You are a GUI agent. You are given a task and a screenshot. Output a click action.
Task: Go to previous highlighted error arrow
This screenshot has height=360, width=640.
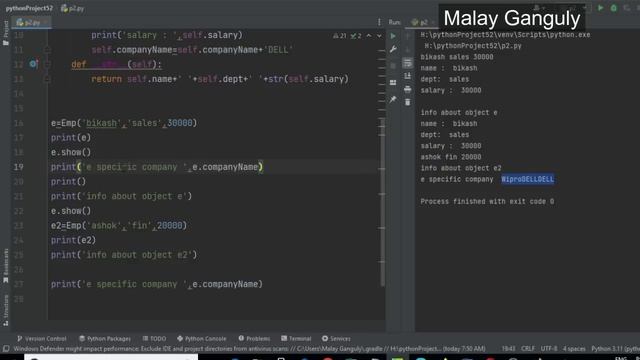coord(369,36)
